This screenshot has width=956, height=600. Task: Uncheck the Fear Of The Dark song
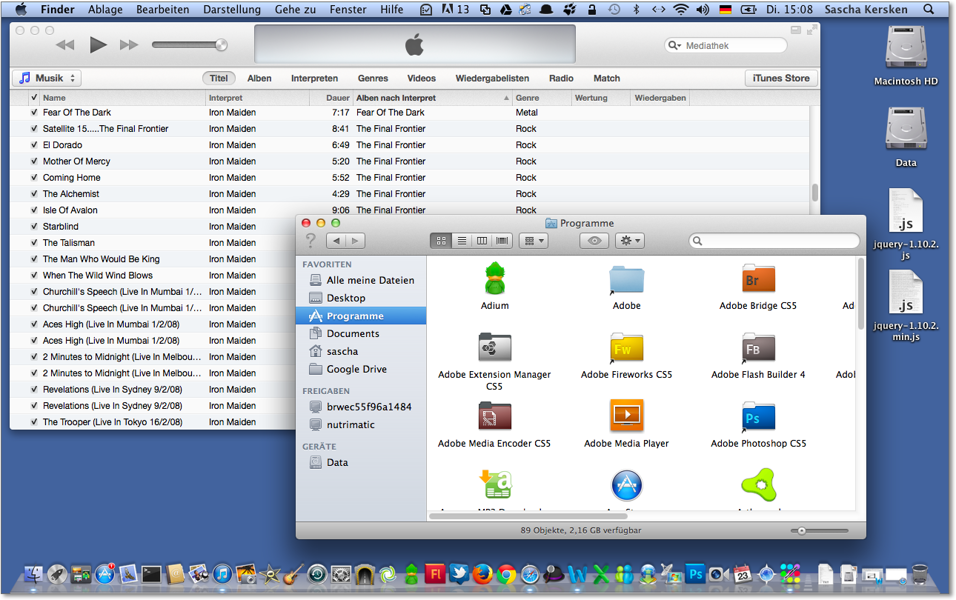pos(34,113)
